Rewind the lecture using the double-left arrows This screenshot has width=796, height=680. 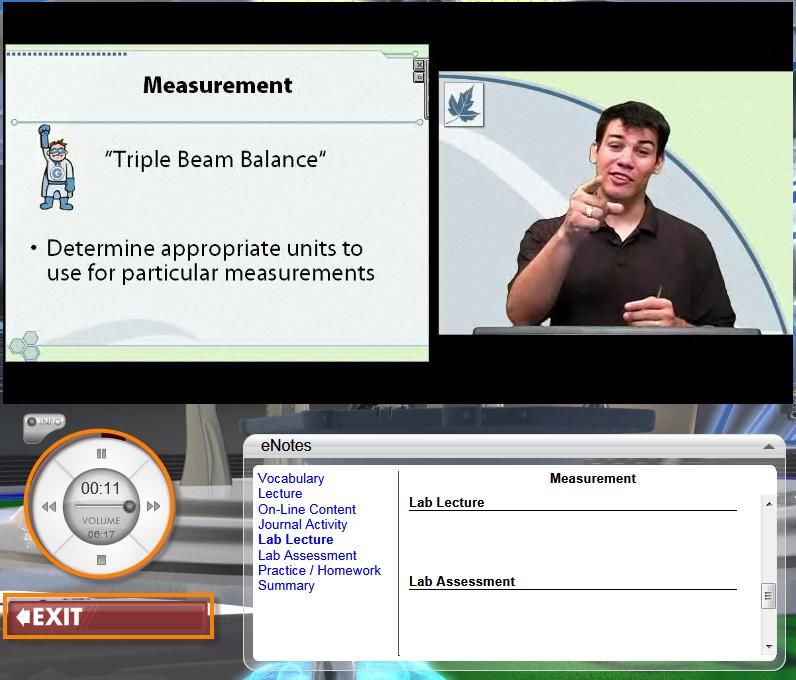(x=49, y=506)
